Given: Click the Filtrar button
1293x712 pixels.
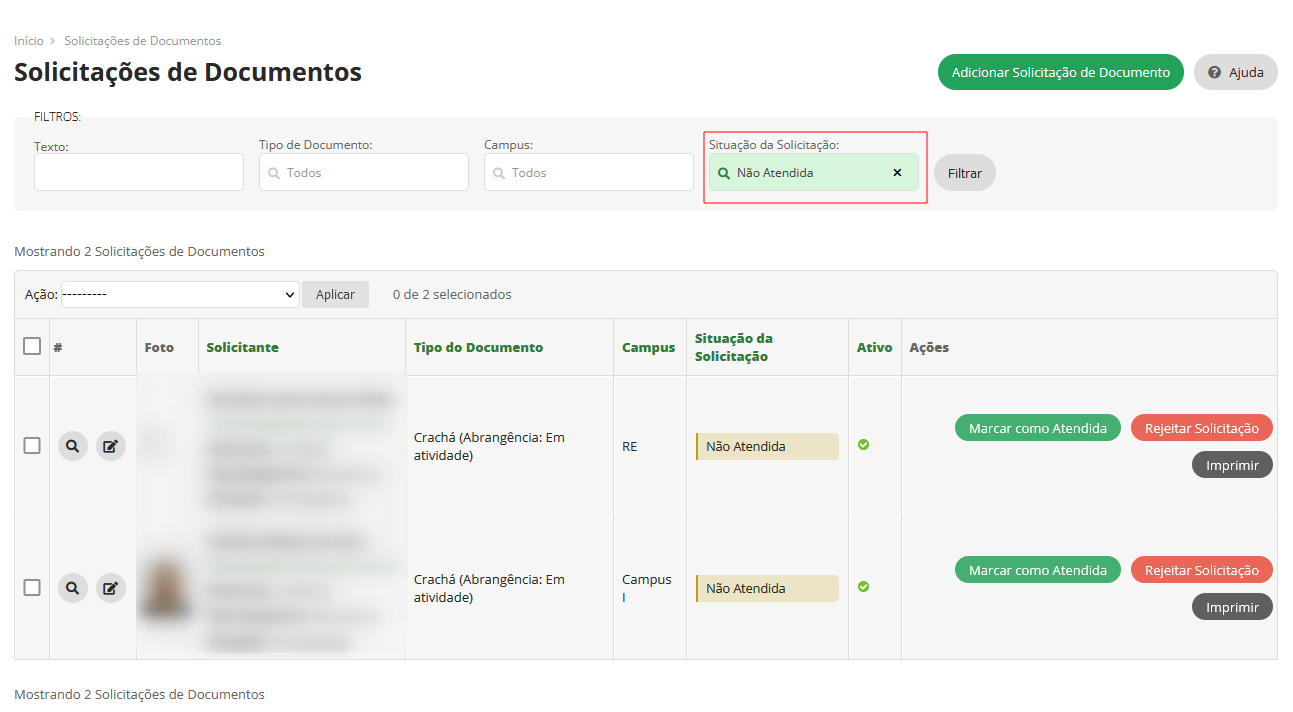Looking at the screenshot, I should click(965, 173).
